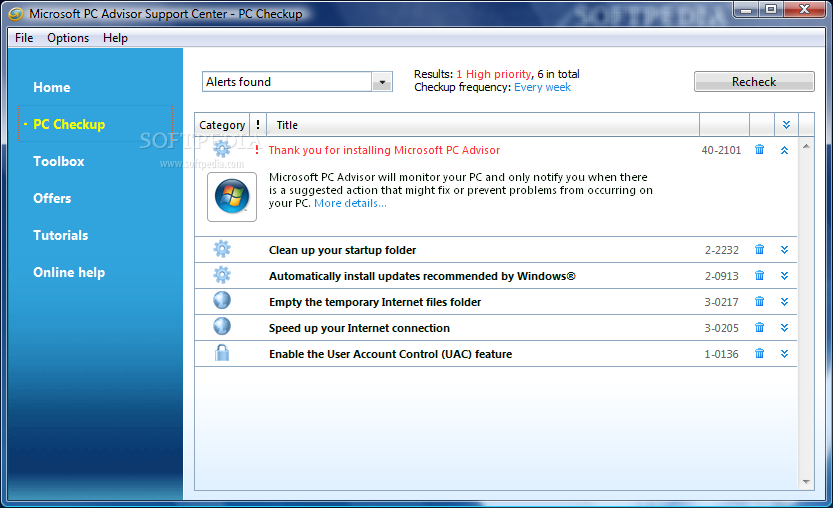Open the Toolbox section
This screenshot has width=833, height=508.
pos(58,161)
